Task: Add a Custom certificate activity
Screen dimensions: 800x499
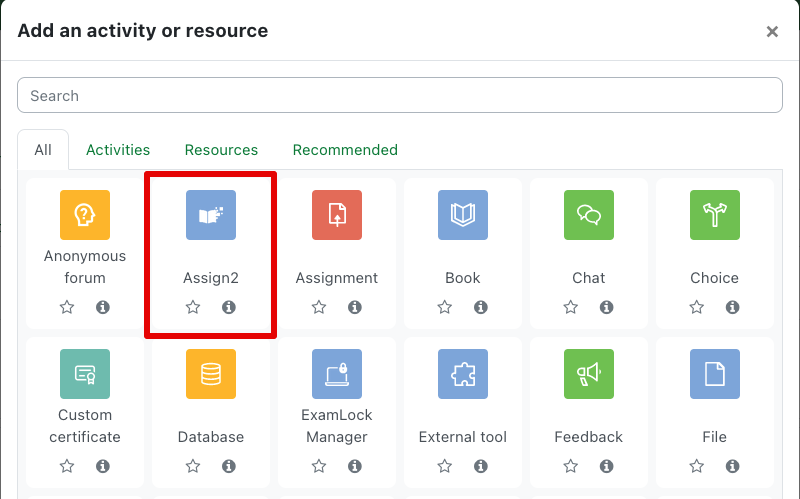Action: [85, 374]
